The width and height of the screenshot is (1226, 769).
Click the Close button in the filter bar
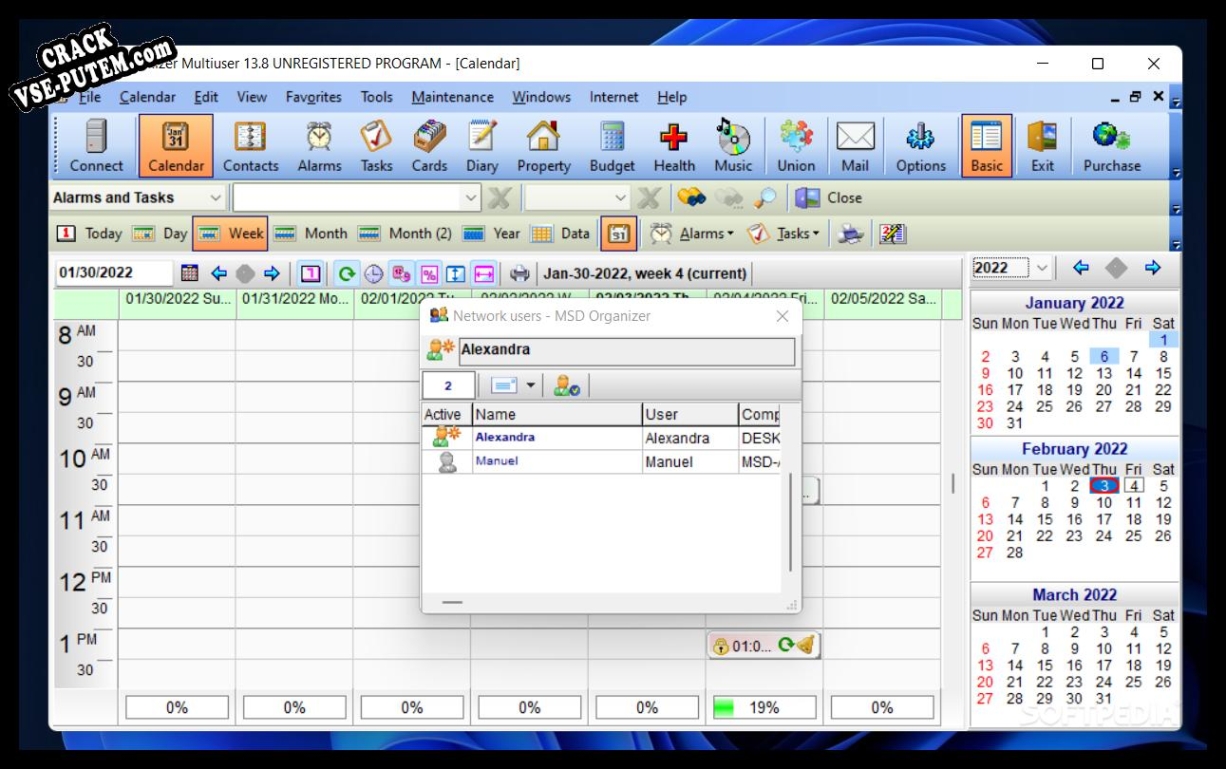click(x=829, y=198)
